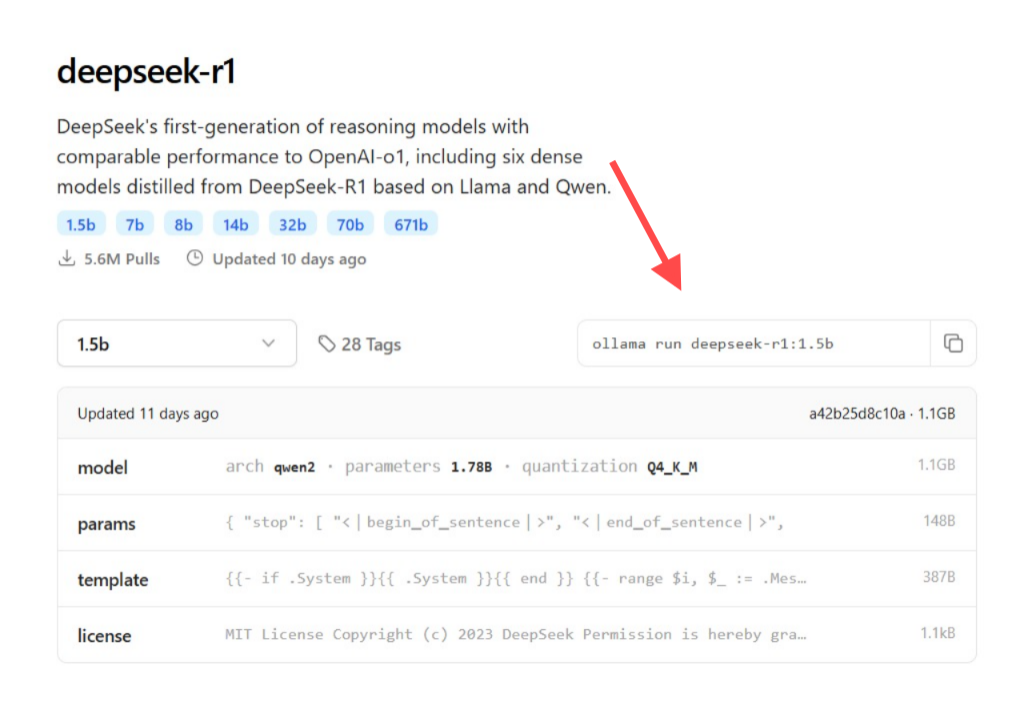Select the 7b size tag
This screenshot has width=1016, height=716.
pos(135,224)
